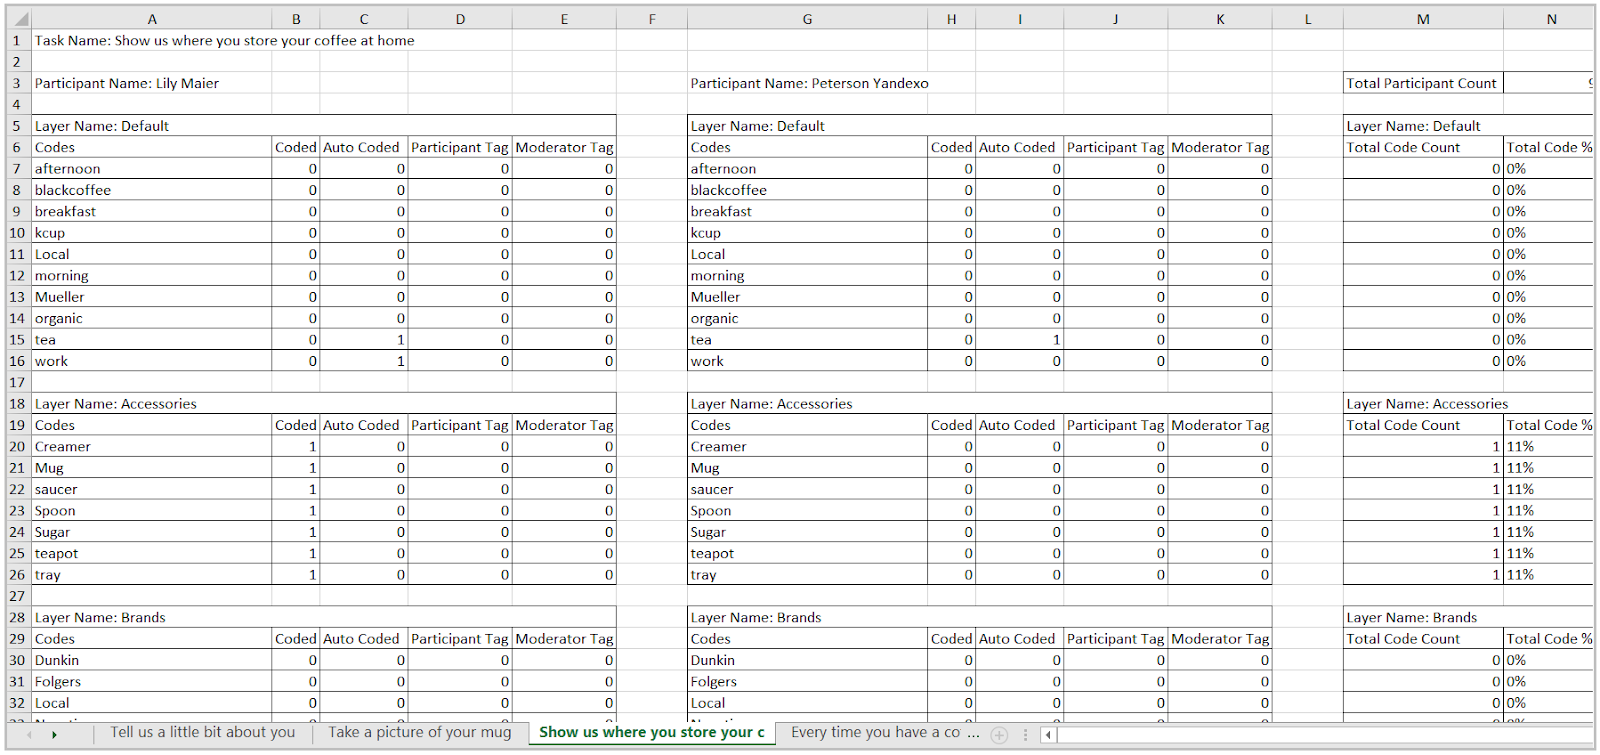Select 'afternoon' code in column G
This screenshot has width=1600, height=755.
[807, 169]
